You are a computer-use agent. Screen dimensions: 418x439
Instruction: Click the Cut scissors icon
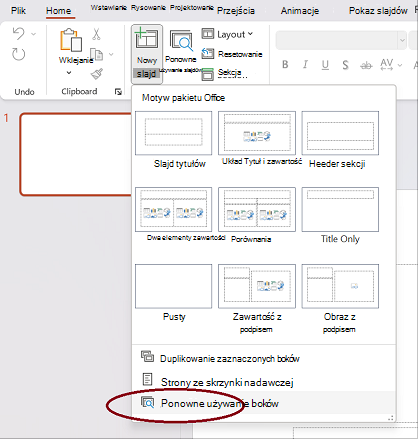96,34
